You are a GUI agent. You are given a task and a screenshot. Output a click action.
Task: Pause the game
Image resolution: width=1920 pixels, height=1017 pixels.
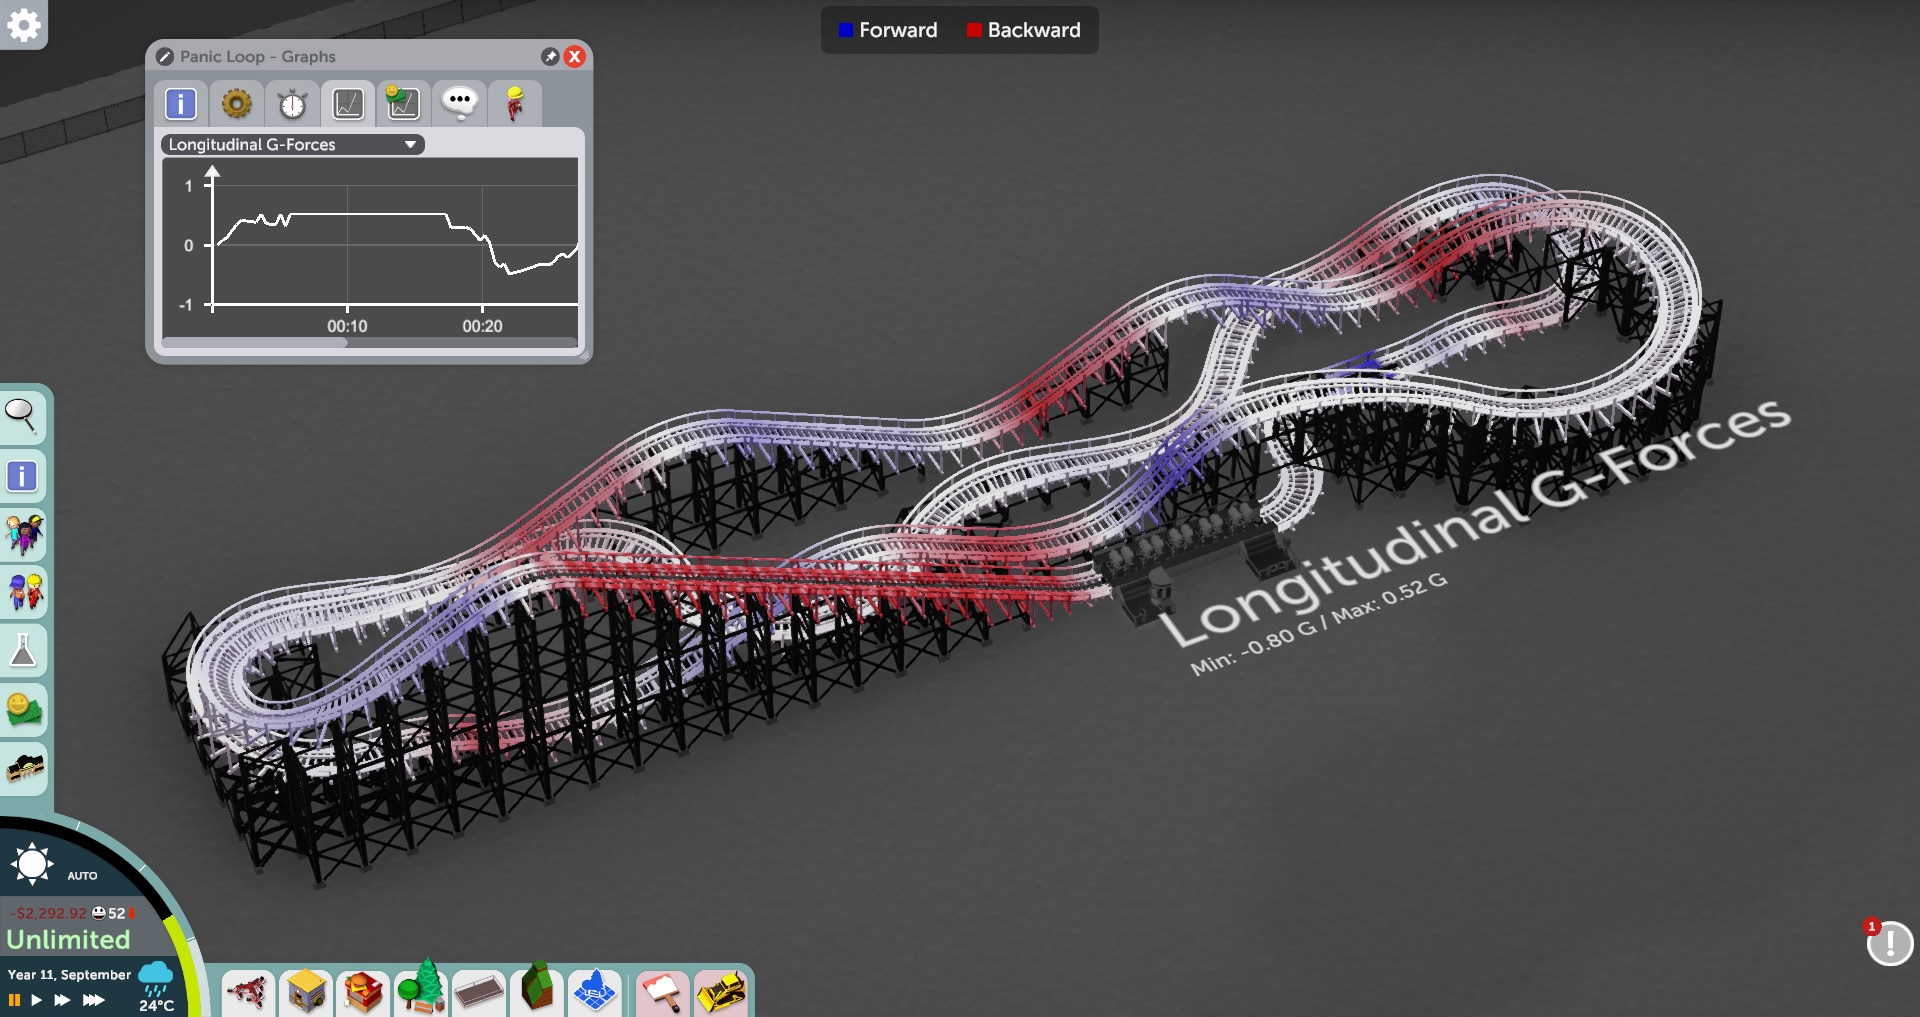pyautogui.click(x=14, y=1000)
